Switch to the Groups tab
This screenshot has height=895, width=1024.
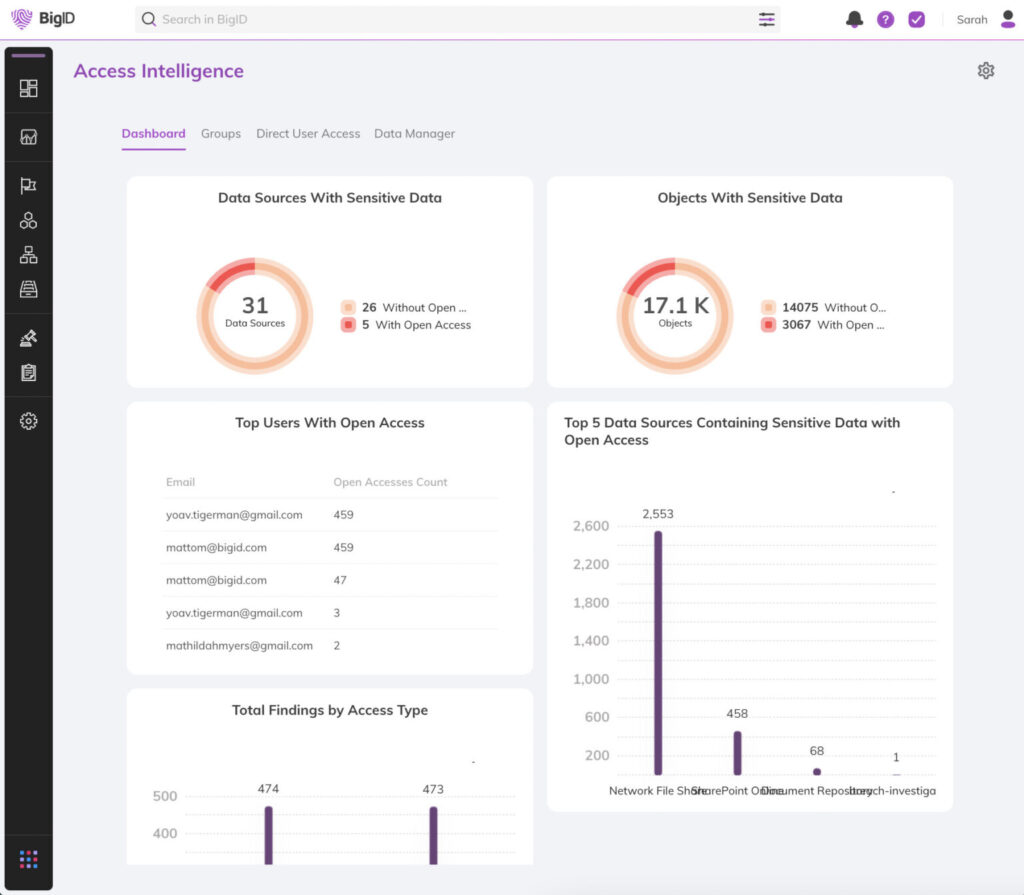(x=221, y=133)
